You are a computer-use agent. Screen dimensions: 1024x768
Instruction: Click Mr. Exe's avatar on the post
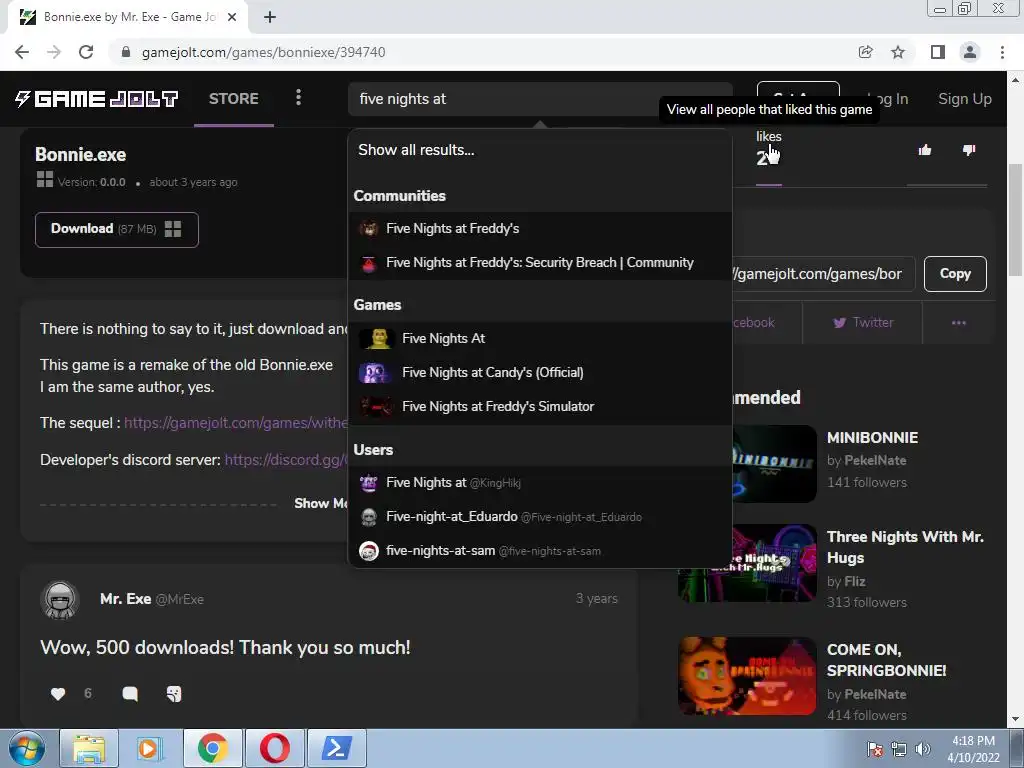[x=60, y=600]
